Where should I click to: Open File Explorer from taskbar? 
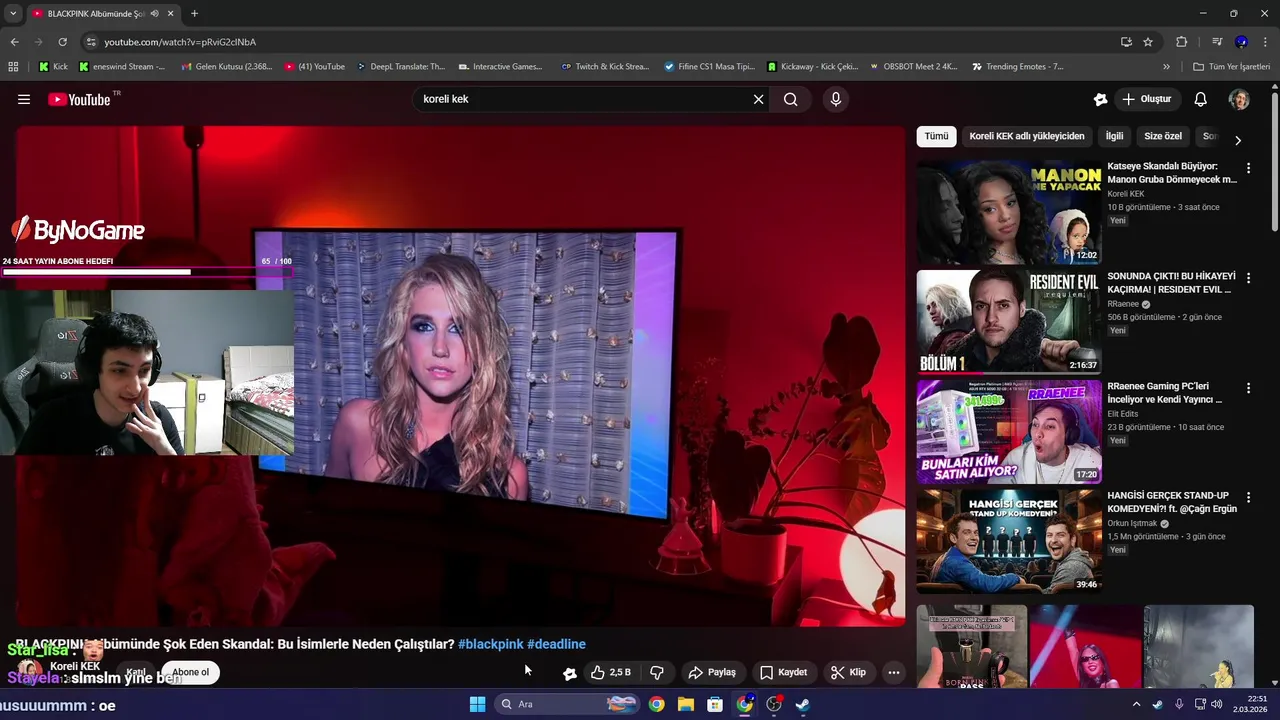pos(686,704)
